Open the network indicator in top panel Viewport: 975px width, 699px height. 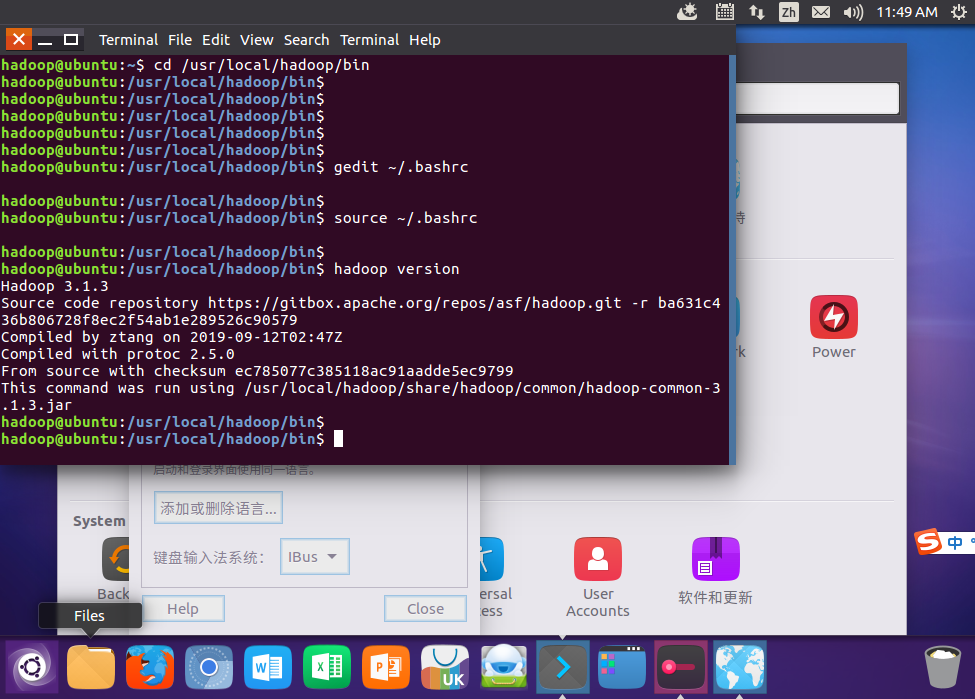click(757, 12)
